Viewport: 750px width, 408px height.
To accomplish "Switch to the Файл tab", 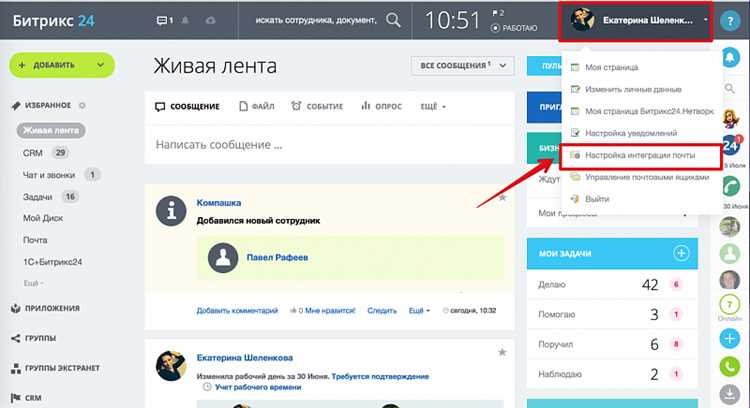I will coord(257,106).
